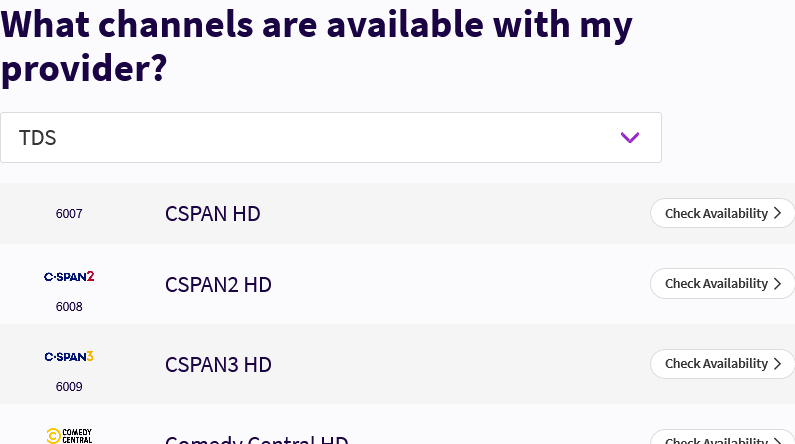
Task: Click channel number 6008
Action: pos(69,307)
